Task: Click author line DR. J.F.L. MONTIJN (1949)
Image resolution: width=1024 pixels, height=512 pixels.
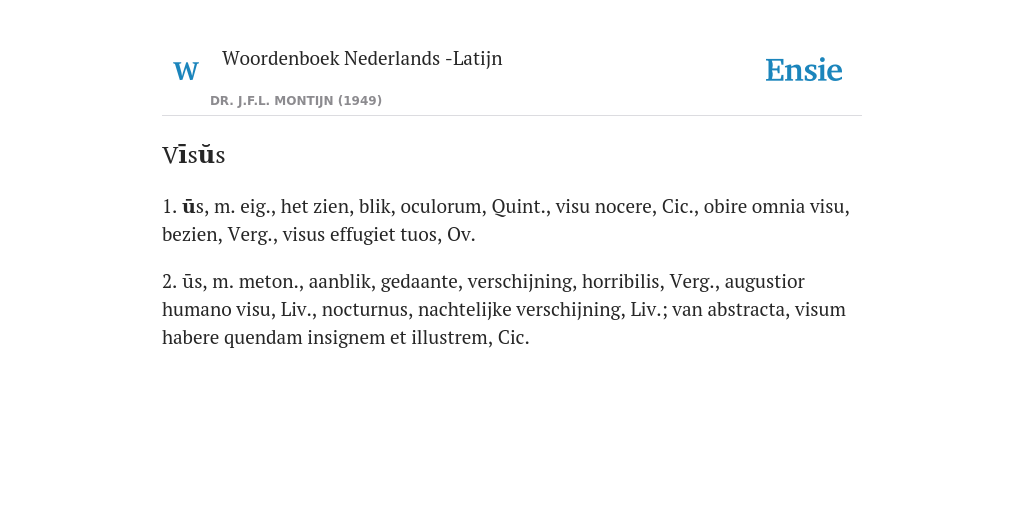Action: [x=296, y=101]
